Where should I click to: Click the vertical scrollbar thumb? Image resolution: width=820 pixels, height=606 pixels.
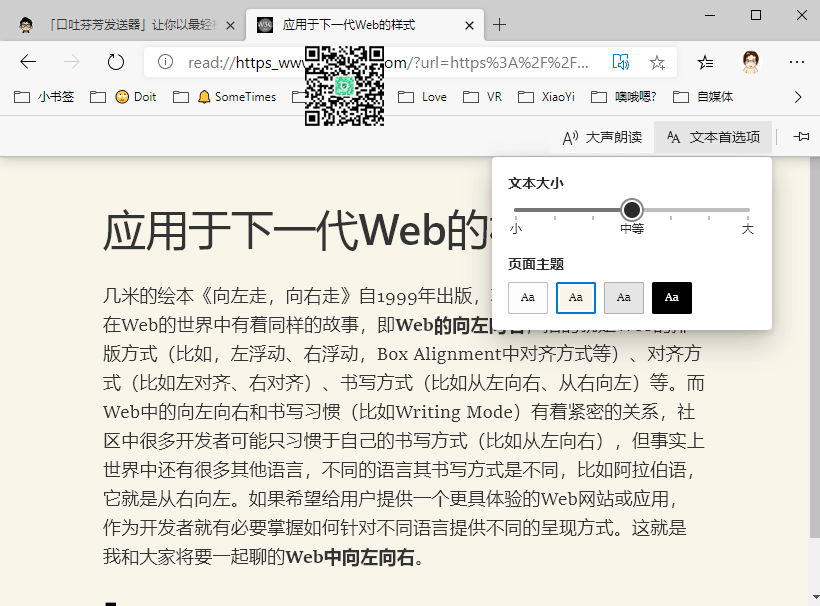pos(815,347)
